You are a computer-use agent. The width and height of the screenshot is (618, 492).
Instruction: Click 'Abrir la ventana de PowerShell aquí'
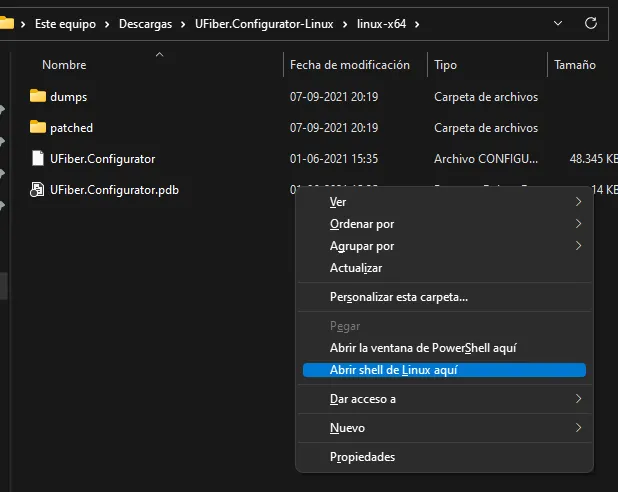coord(444,348)
